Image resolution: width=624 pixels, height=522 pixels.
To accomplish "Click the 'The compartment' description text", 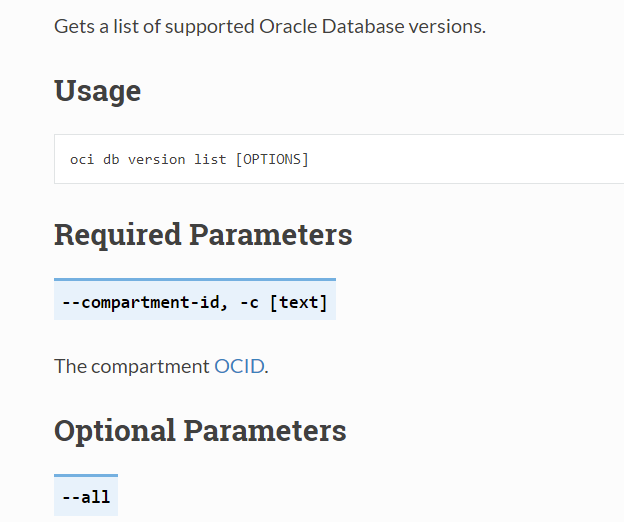I will pos(161,366).
